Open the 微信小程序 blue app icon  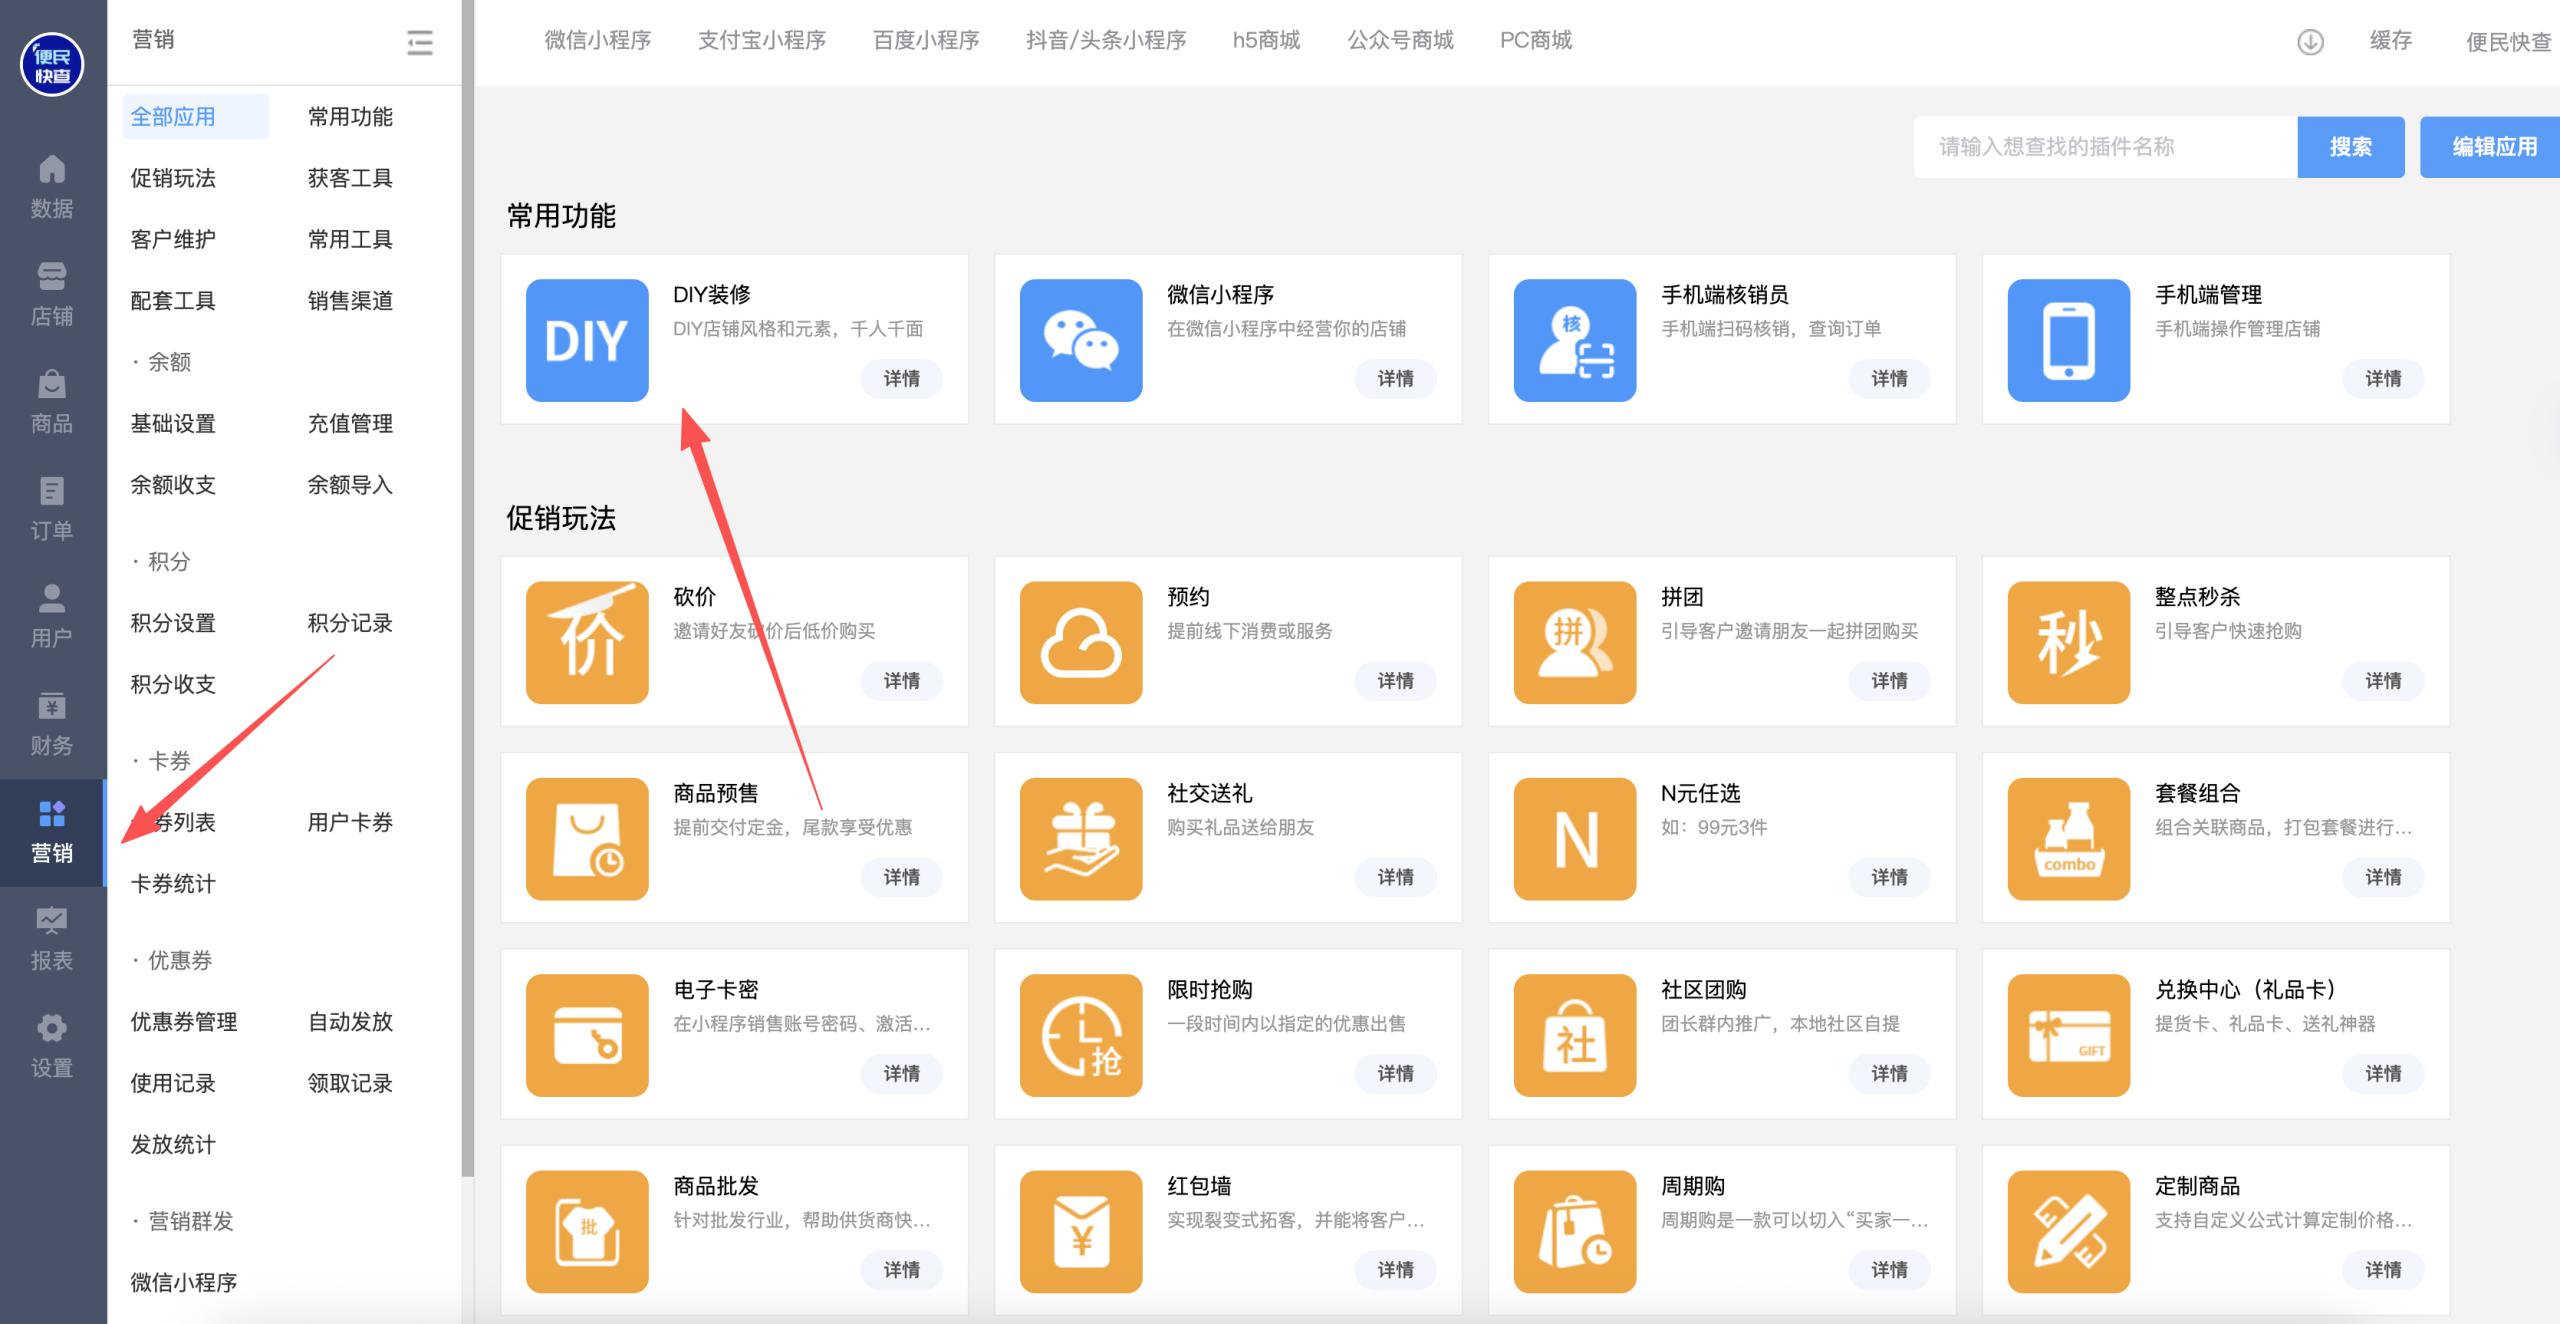[x=1080, y=340]
